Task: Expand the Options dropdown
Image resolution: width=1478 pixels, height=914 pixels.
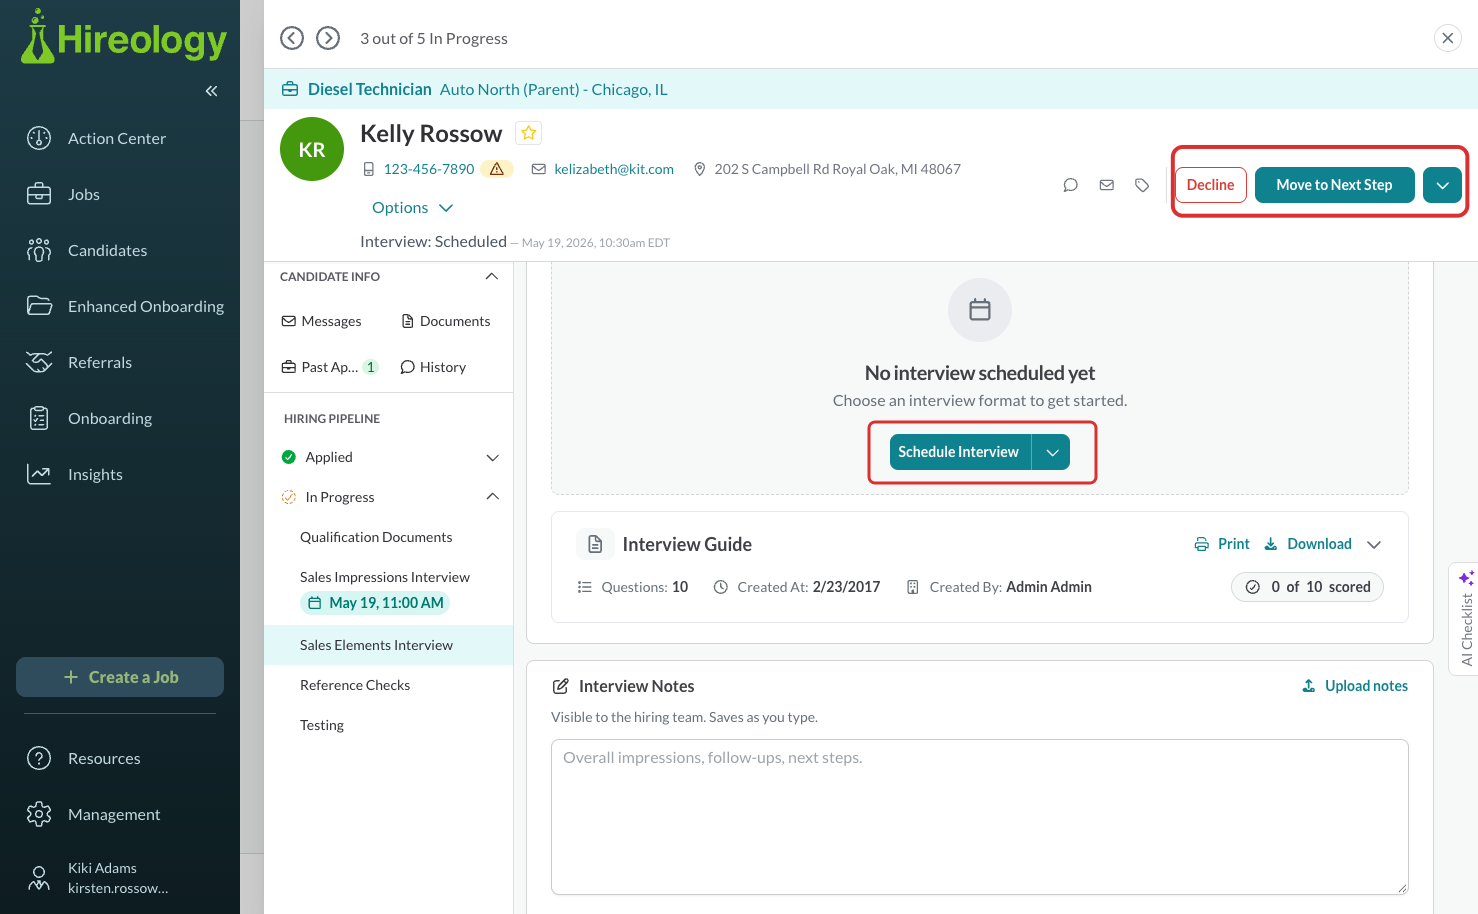Action: (412, 208)
